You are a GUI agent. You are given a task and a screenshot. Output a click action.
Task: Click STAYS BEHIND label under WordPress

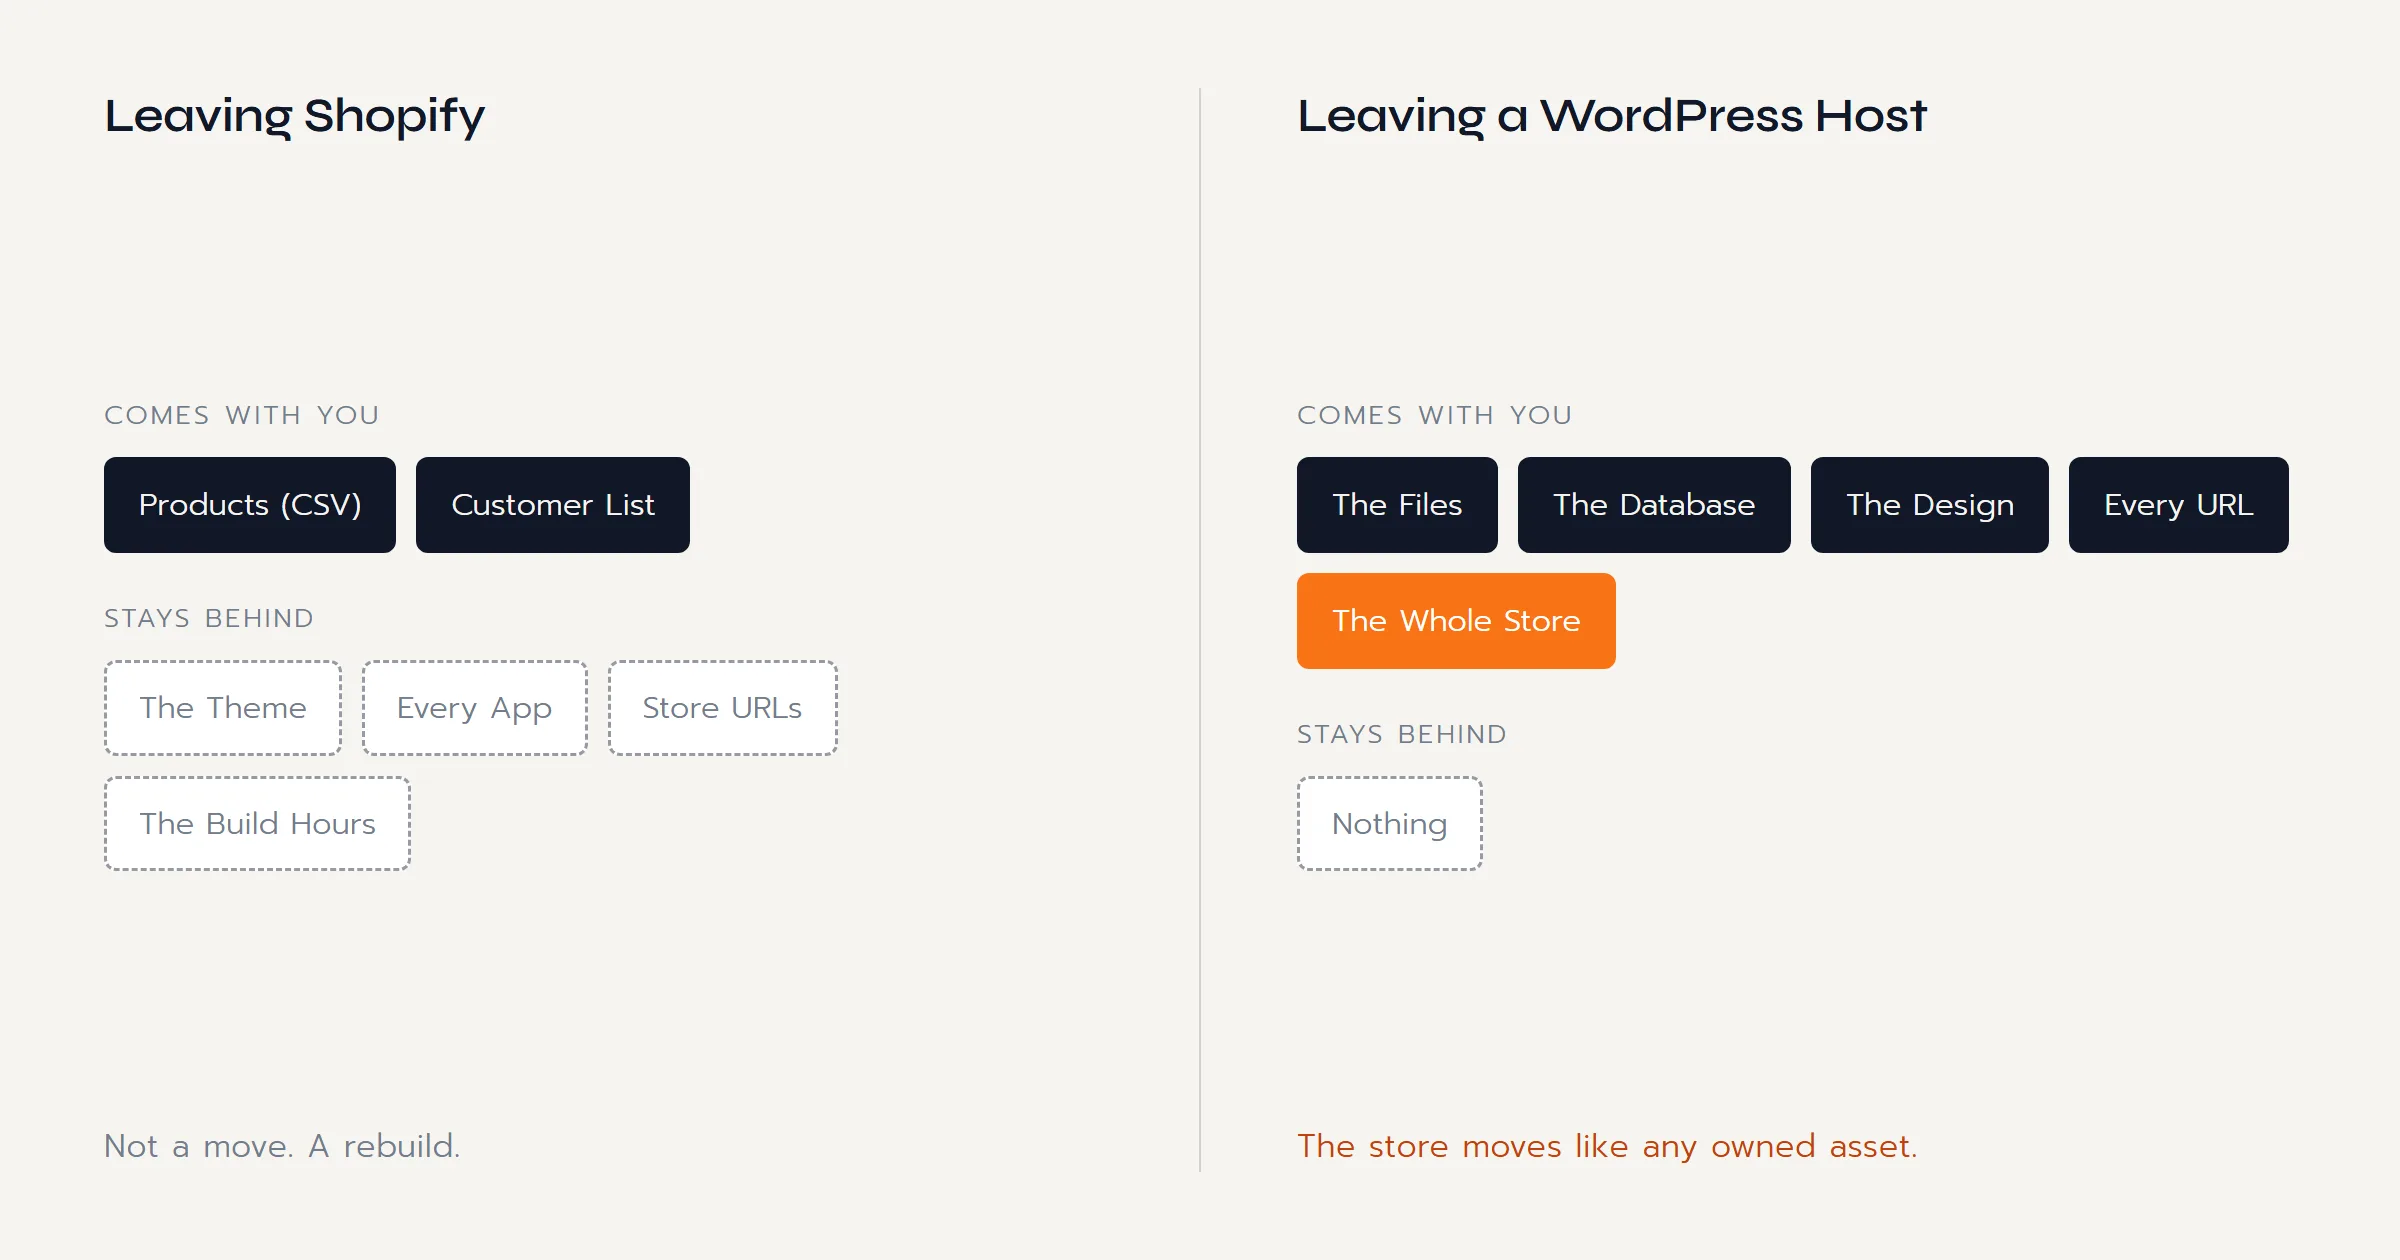[x=1402, y=734]
